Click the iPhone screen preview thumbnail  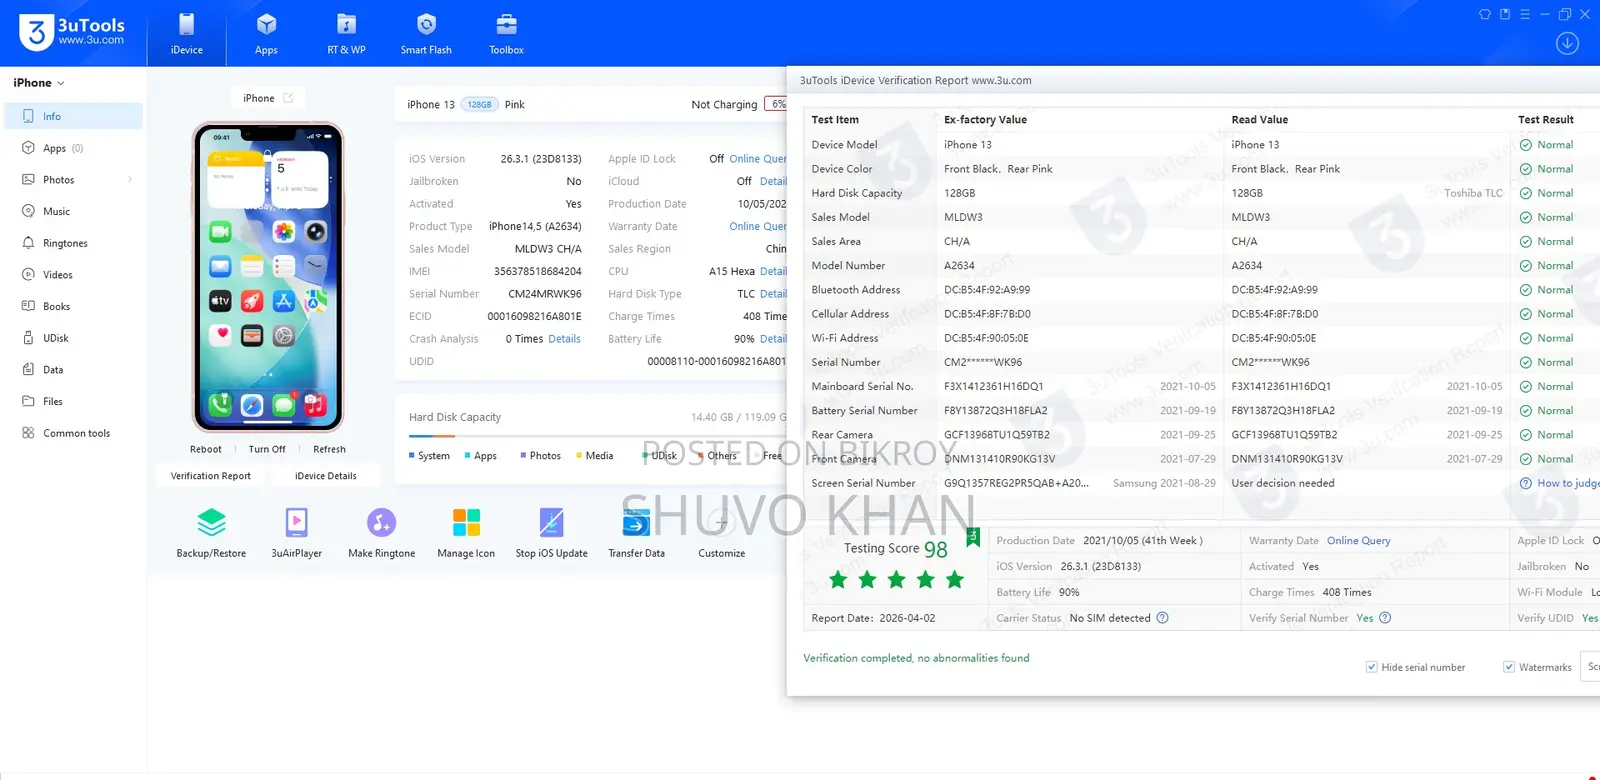point(268,277)
